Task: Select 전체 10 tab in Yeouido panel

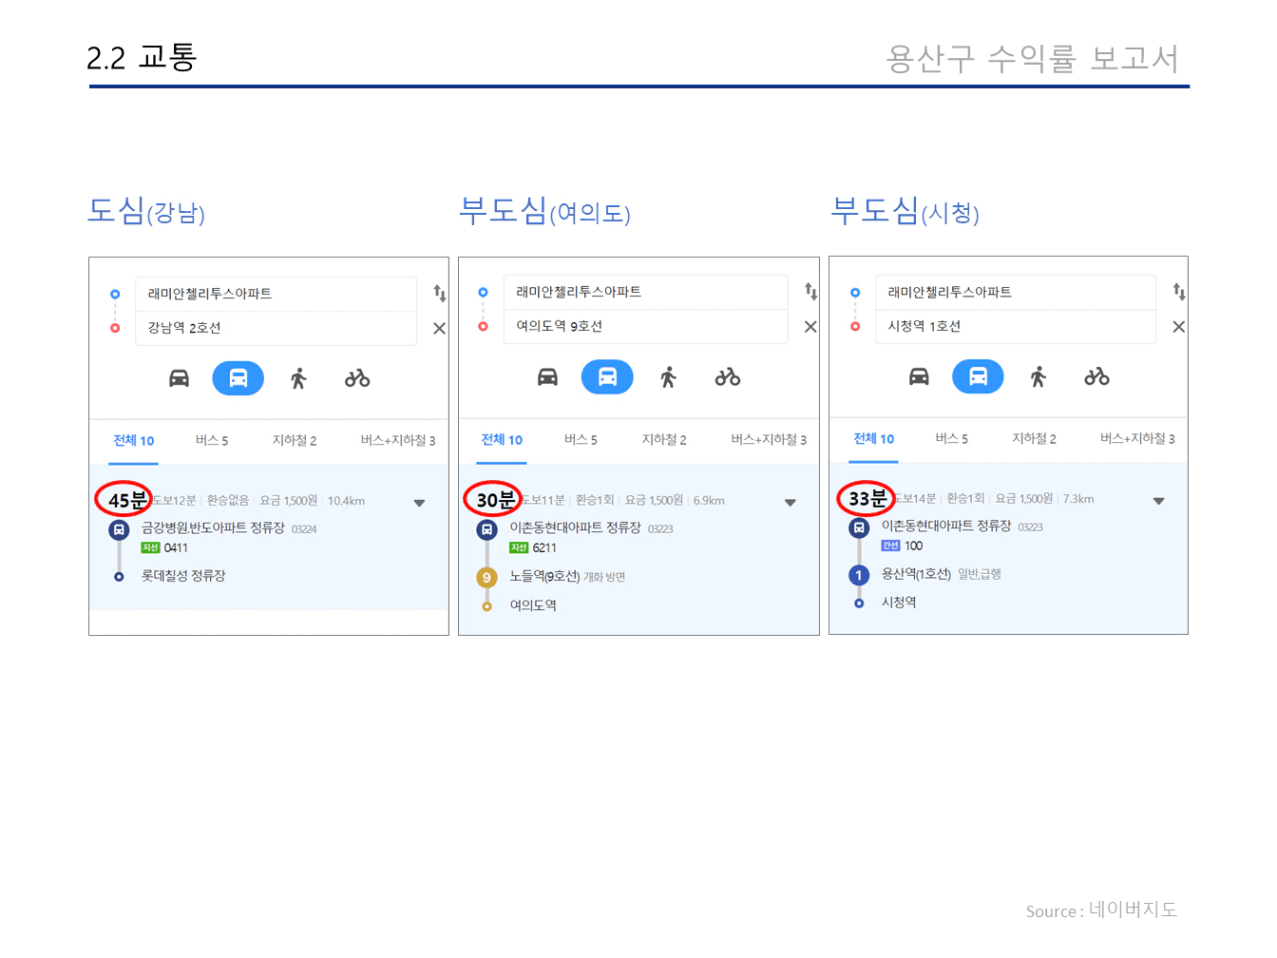Action: click(502, 440)
